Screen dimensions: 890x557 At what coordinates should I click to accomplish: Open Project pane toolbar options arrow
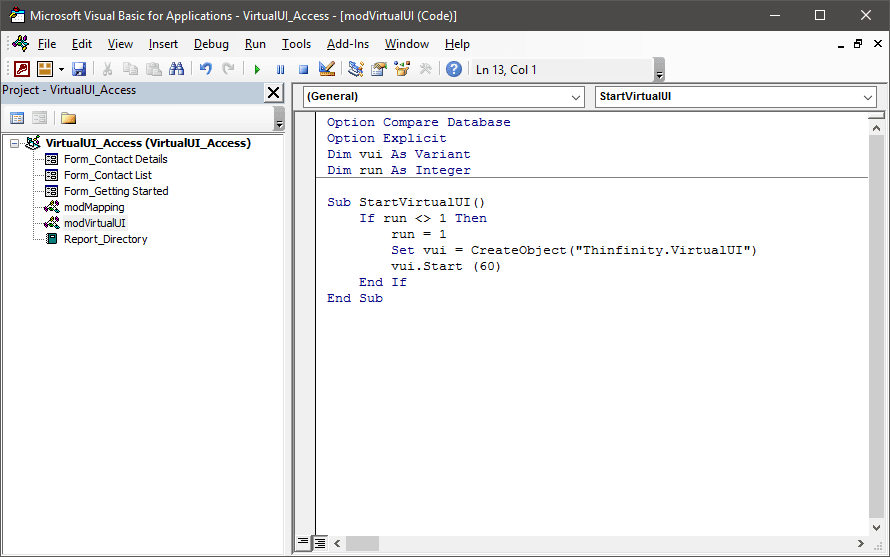pos(279,119)
